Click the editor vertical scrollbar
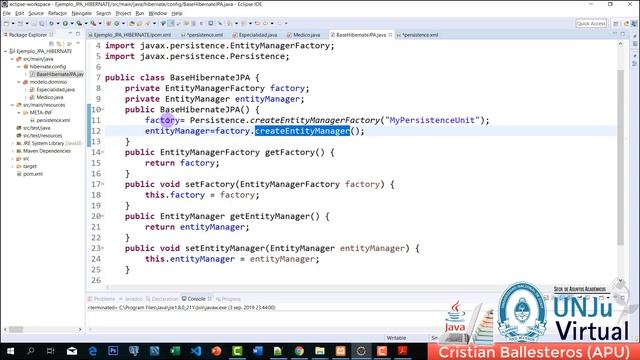640x360 pixels. click(620, 157)
